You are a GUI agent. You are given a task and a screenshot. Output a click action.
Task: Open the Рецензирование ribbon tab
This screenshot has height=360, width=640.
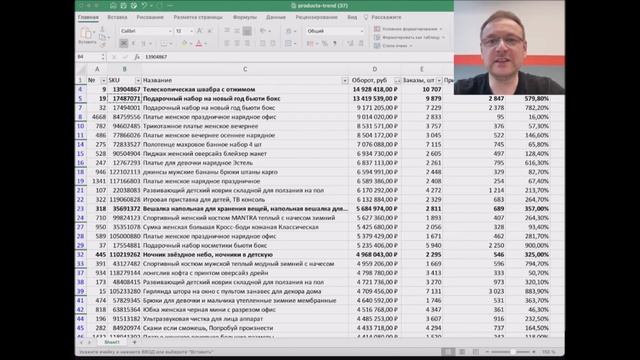(x=316, y=17)
